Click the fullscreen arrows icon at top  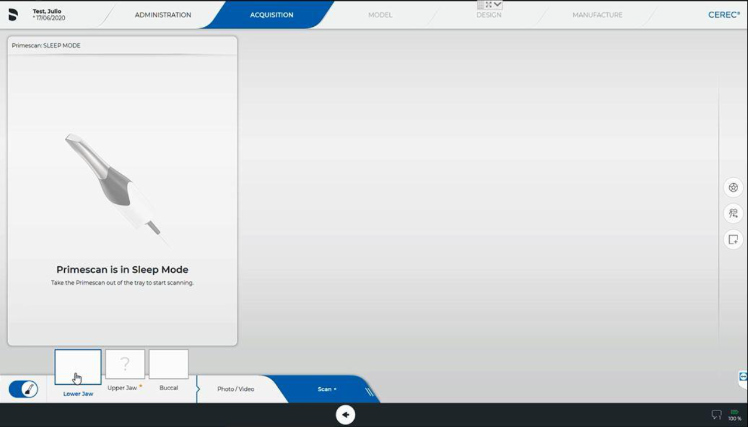tap(488, 4)
